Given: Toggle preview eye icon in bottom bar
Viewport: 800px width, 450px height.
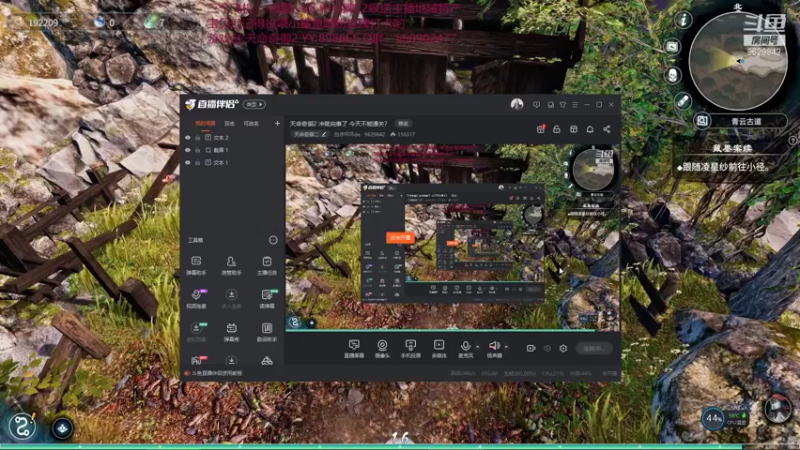Looking at the screenshot, I should [x=547, y=348].
